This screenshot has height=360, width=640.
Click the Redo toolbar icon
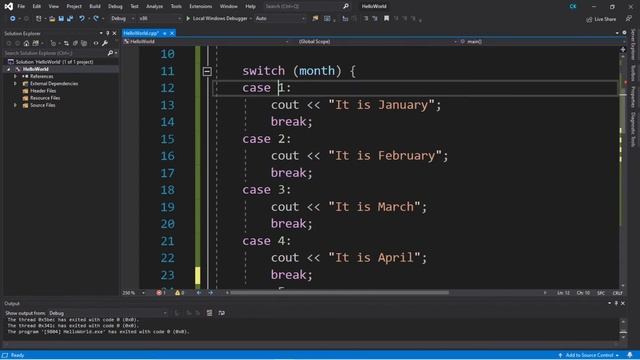96,19
